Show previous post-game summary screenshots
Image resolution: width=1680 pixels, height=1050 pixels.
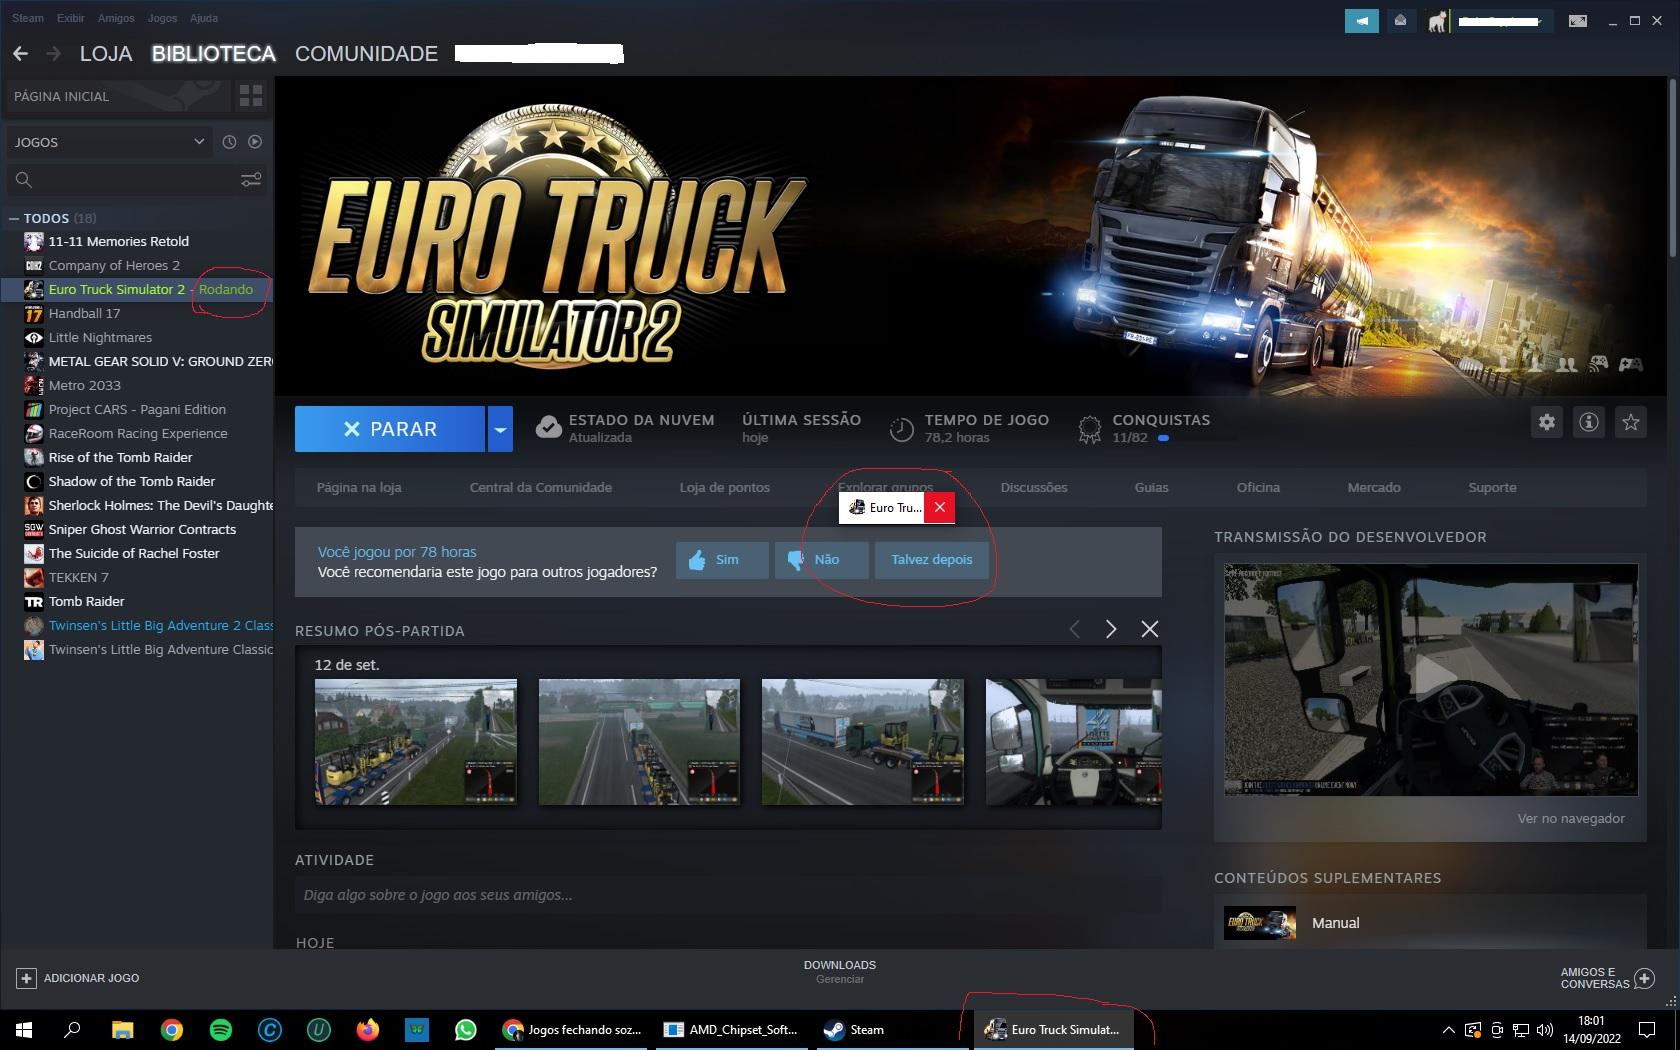pyautogui.click(x=1075, y=629)
